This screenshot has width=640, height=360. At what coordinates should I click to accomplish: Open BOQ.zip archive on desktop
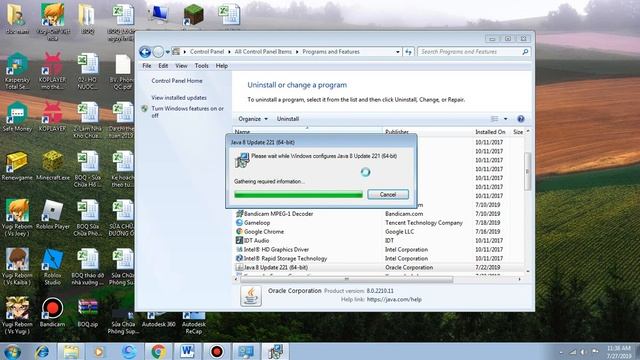[87, 312]
